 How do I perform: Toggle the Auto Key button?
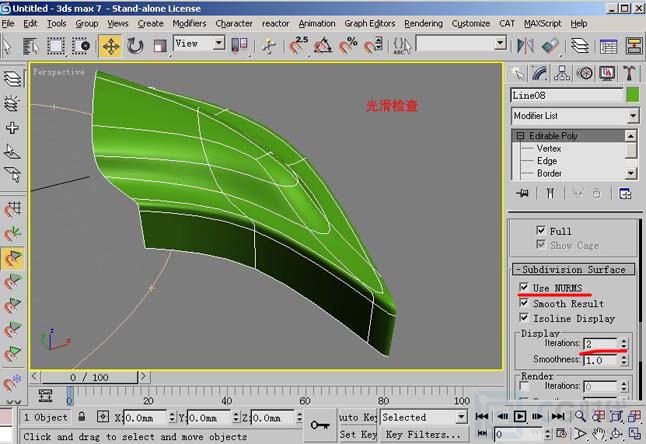[x=358, y=417]
